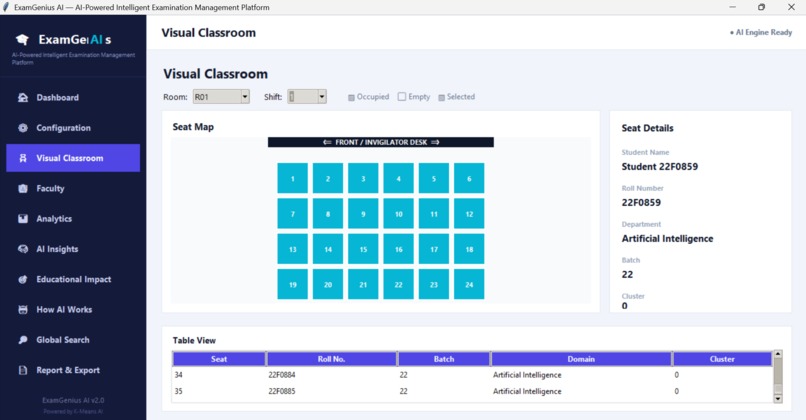
Task: Sort table by Batch column header
Action: [444, 359]
